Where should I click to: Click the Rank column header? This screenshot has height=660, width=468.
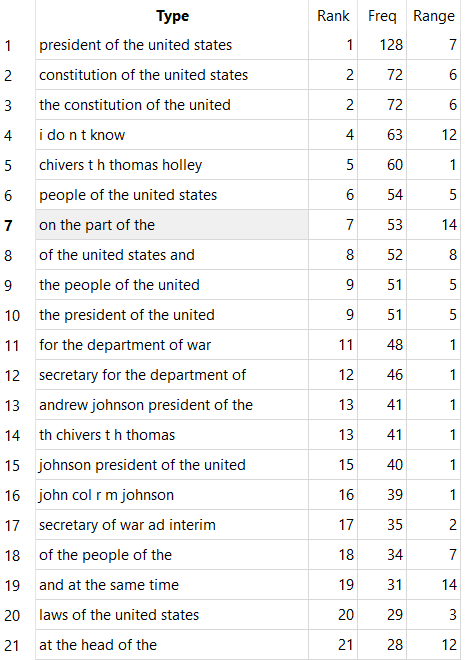pos(333,16)
